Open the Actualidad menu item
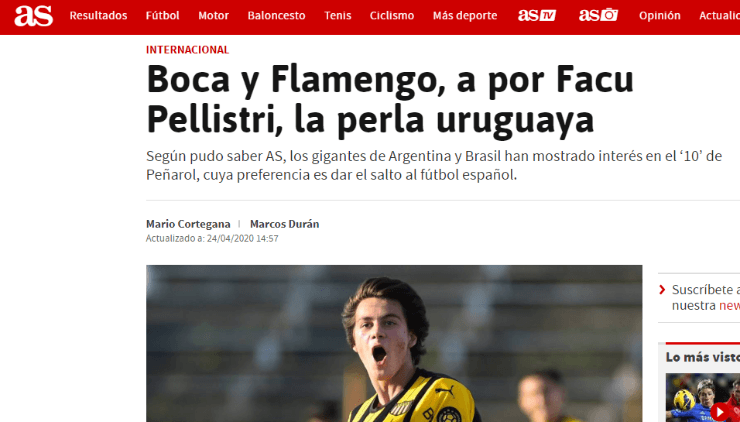 [719, 16]
